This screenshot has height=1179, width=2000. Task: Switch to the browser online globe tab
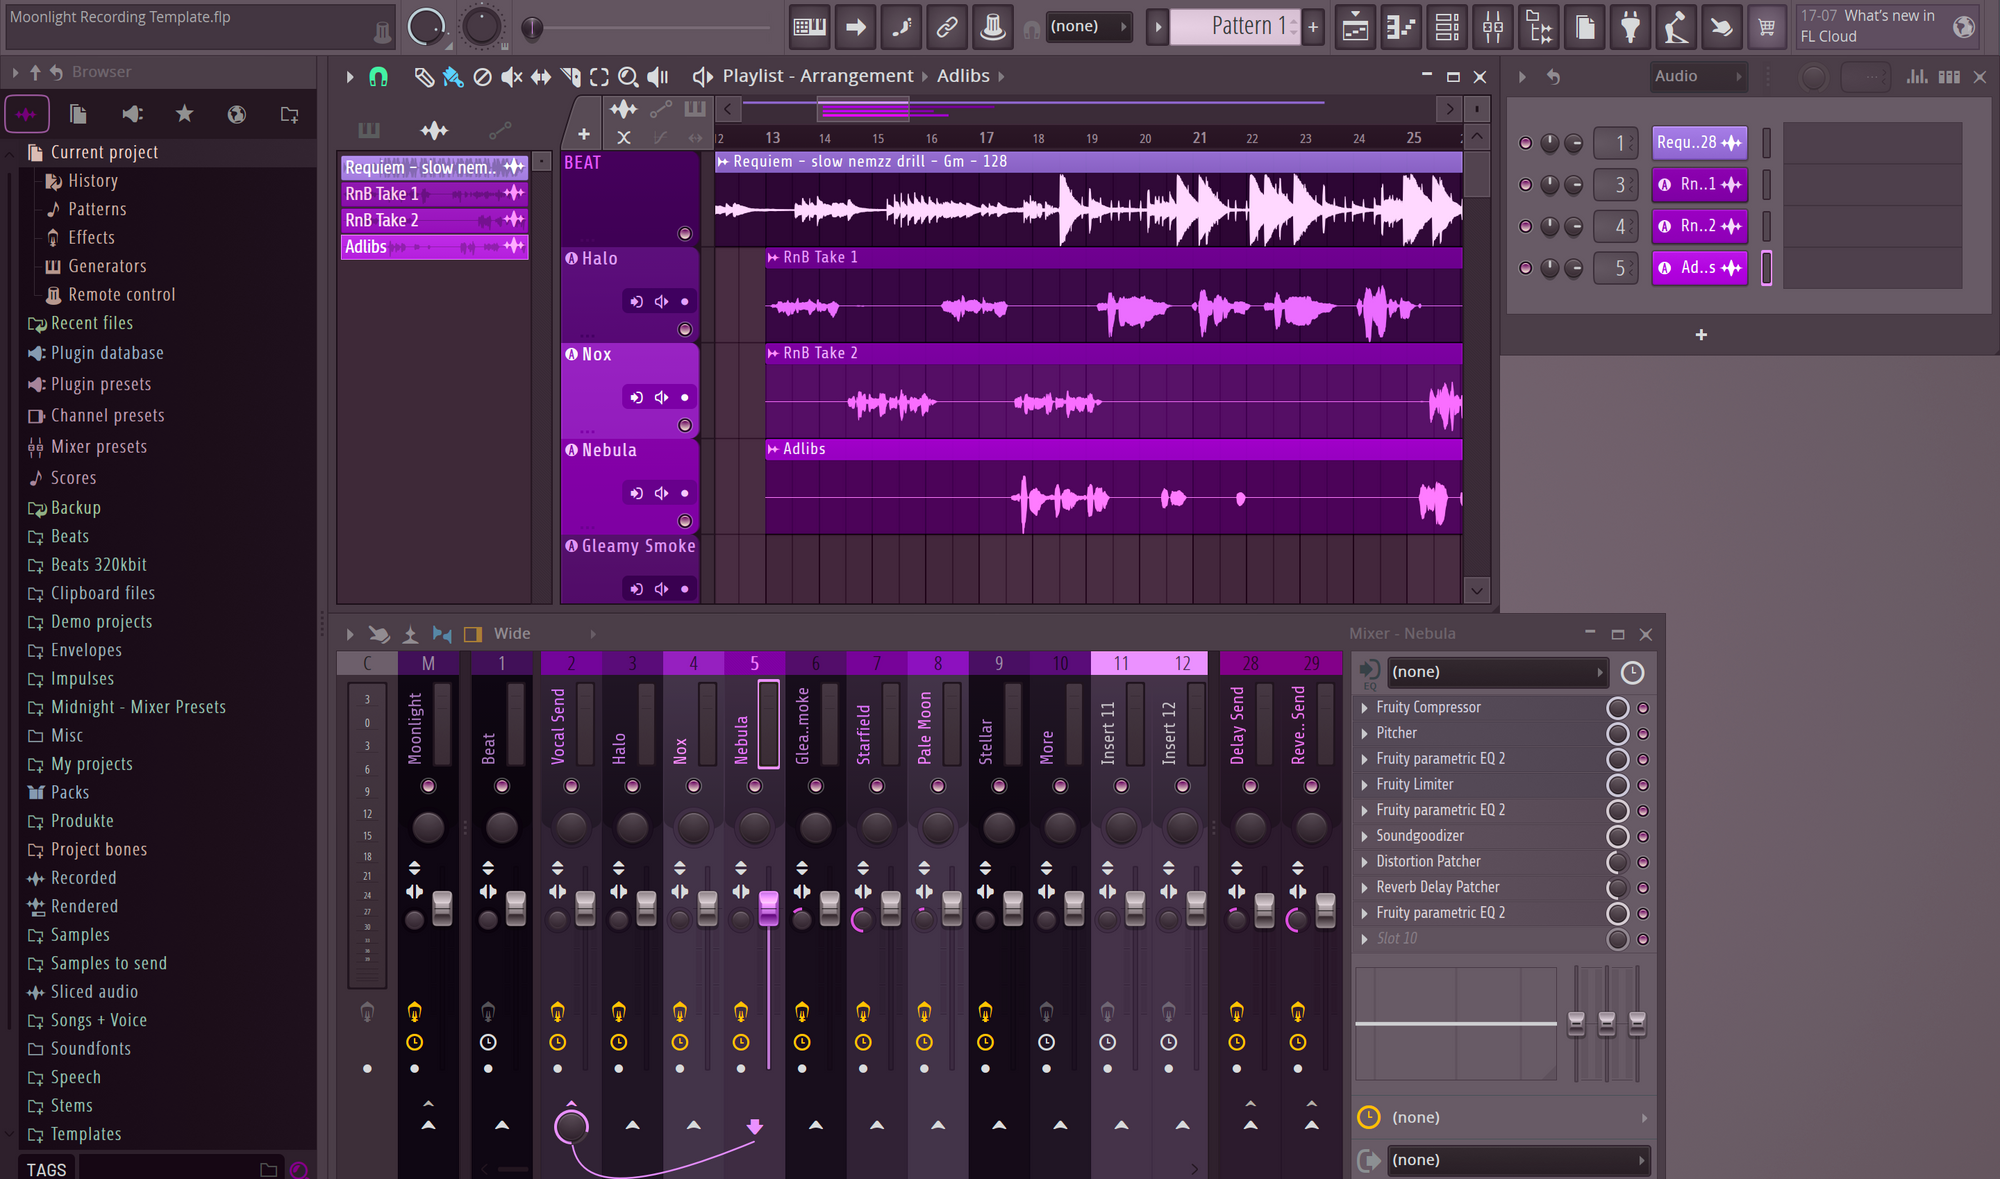pyautogui.click(x=237, y=114)
